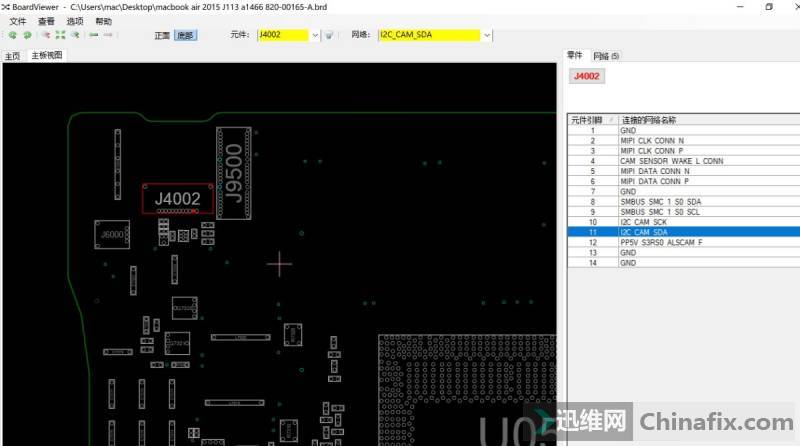Switch to the 主页 tab
800x446 pixels.
(x=13, y=56)
